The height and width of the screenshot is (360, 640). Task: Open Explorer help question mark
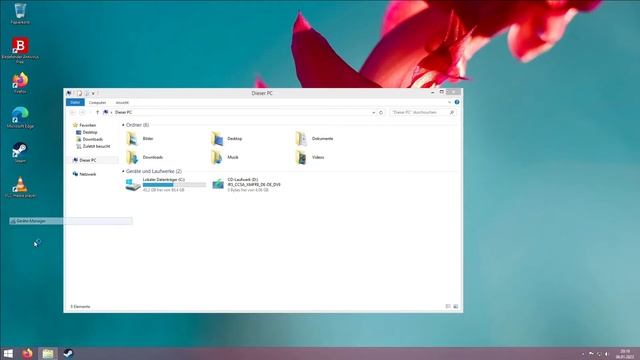pyautogui.click(x=457, y=102)
